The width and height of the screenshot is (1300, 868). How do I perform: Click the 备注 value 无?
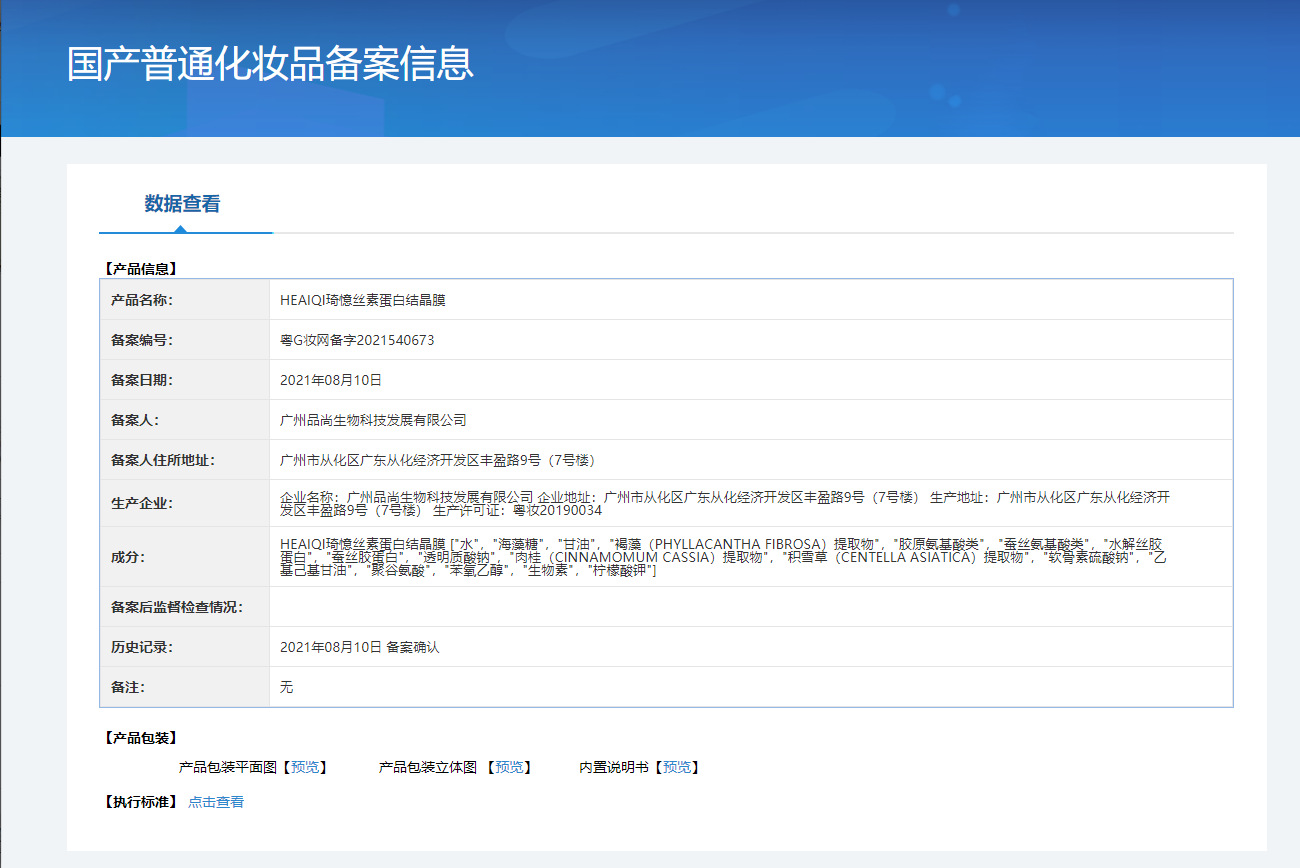pos(287,687)
